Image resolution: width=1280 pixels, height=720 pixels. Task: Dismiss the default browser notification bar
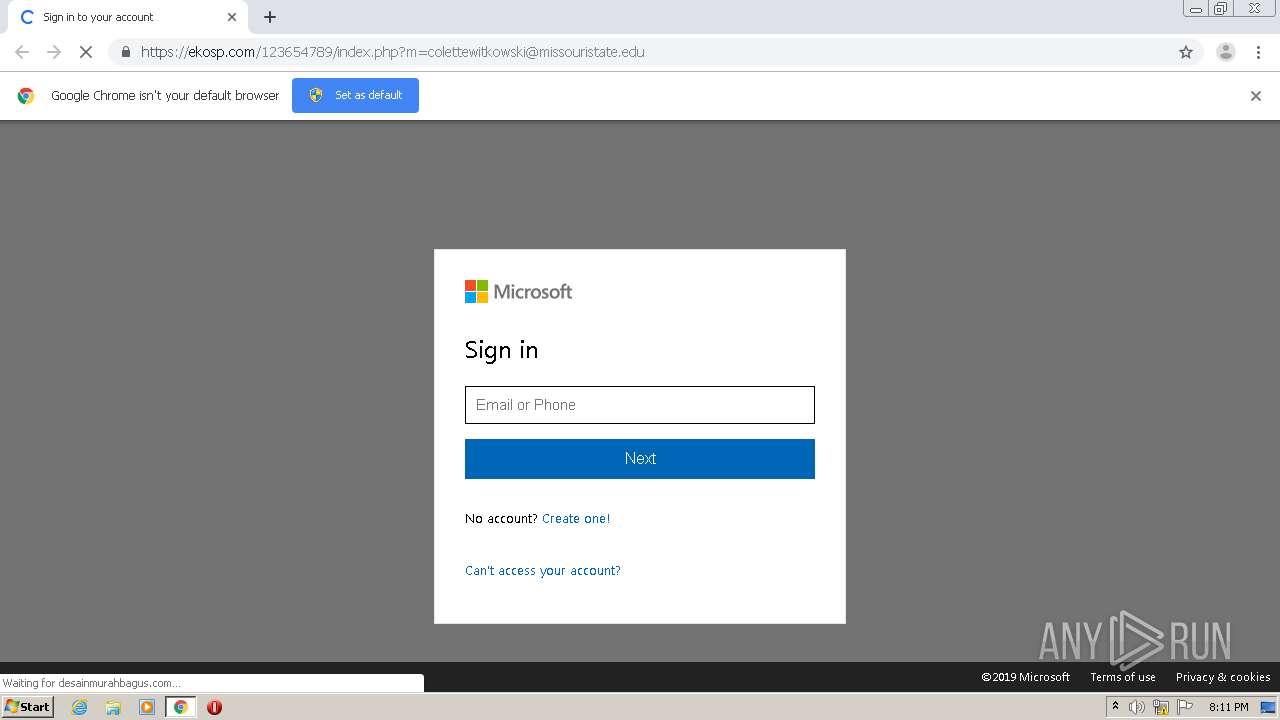pyautogui.click(x=1256, y=96)
